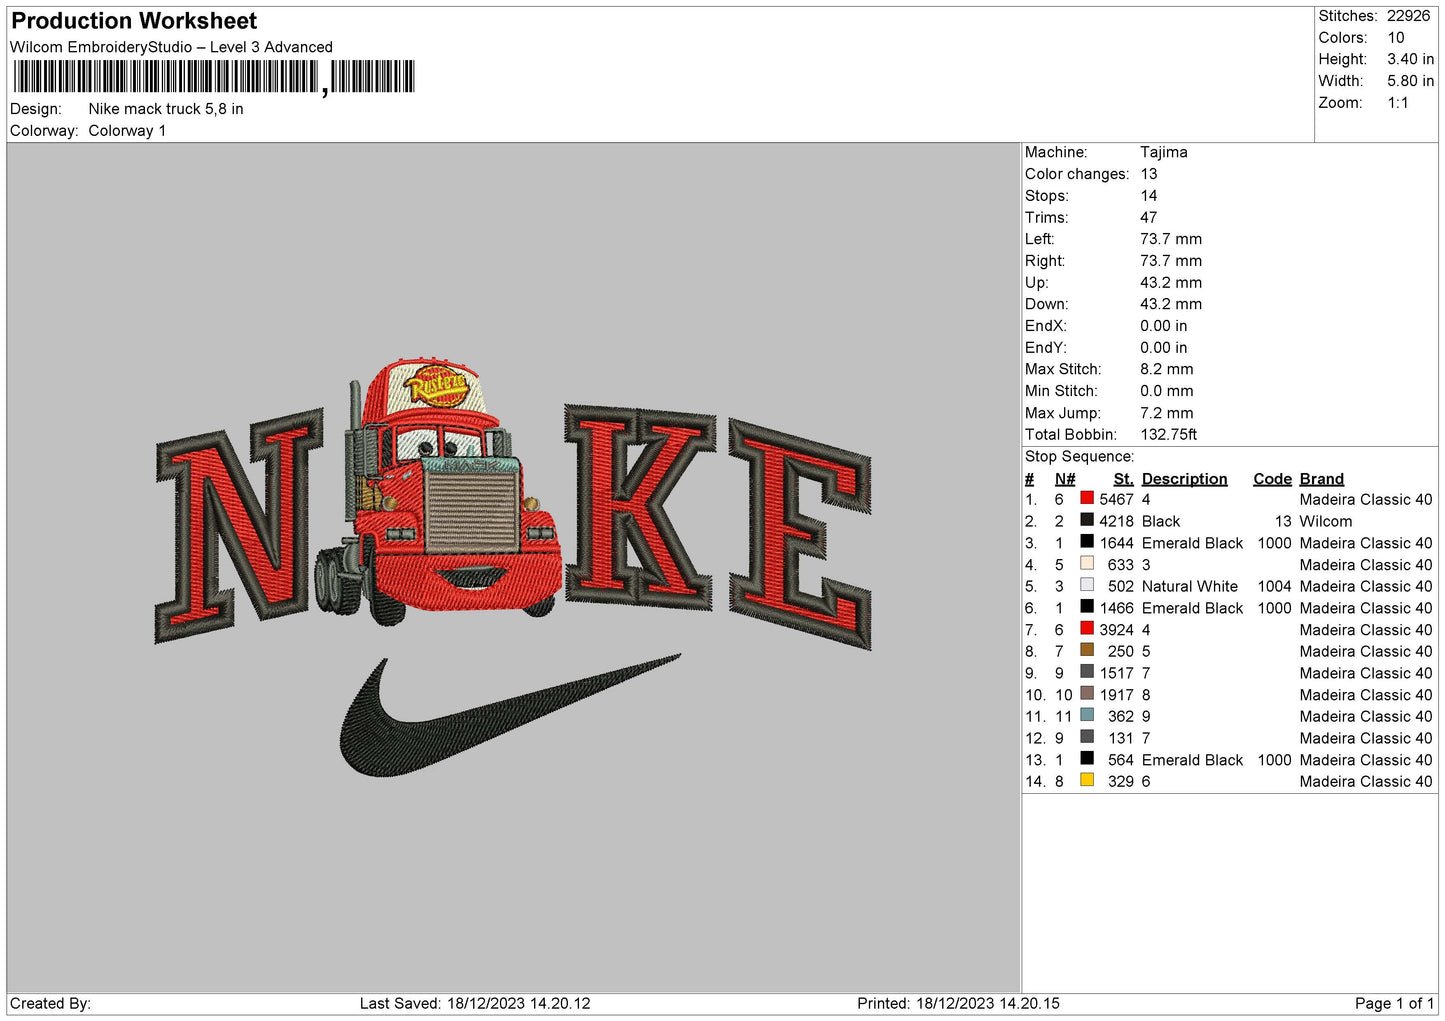Image resolution: width=1445 pixels, height=1021 pixels.
Task: Click the Total Bobbin value 132.75ft
Action: pos(1169,434)
